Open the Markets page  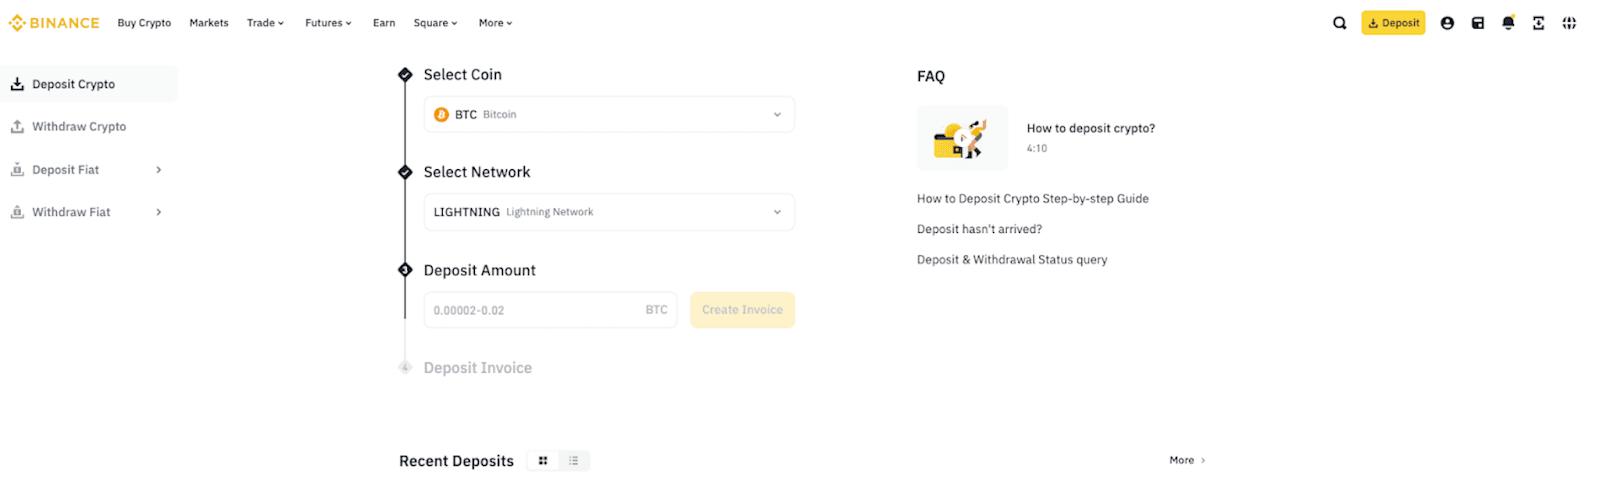(x=209, y=23)
